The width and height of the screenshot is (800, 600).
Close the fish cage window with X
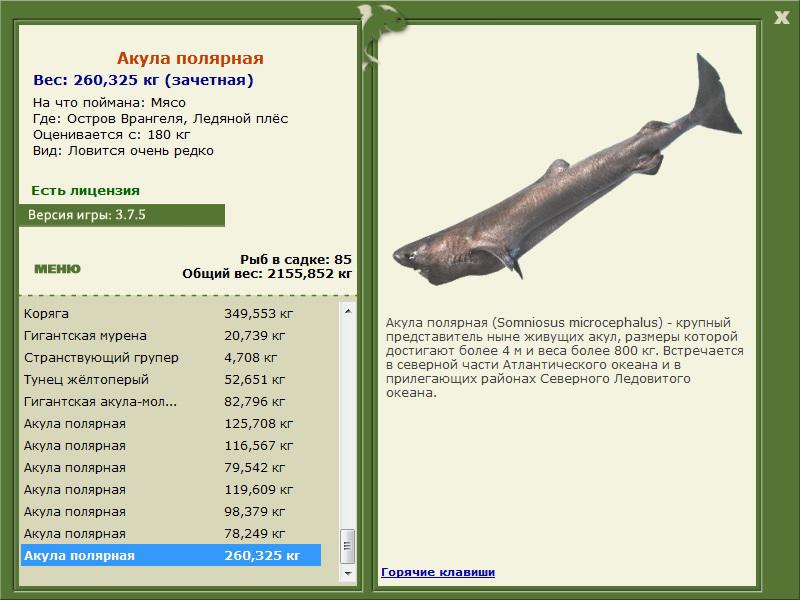[x=781, y=18]
